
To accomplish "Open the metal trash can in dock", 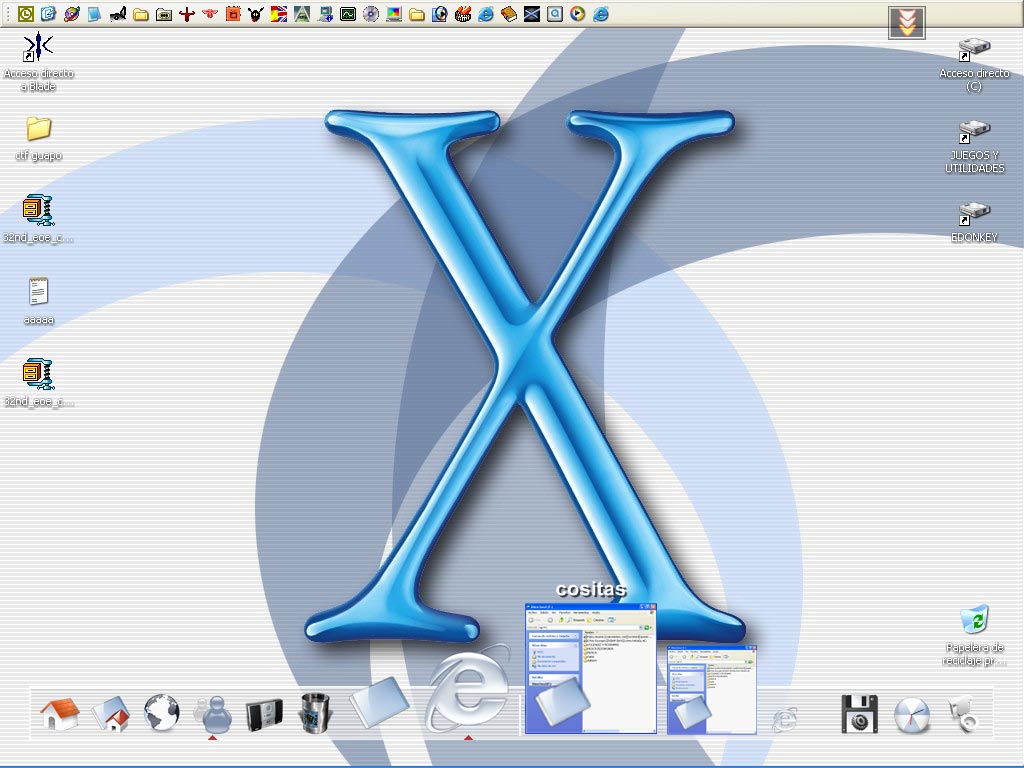I will pos(315,713).
